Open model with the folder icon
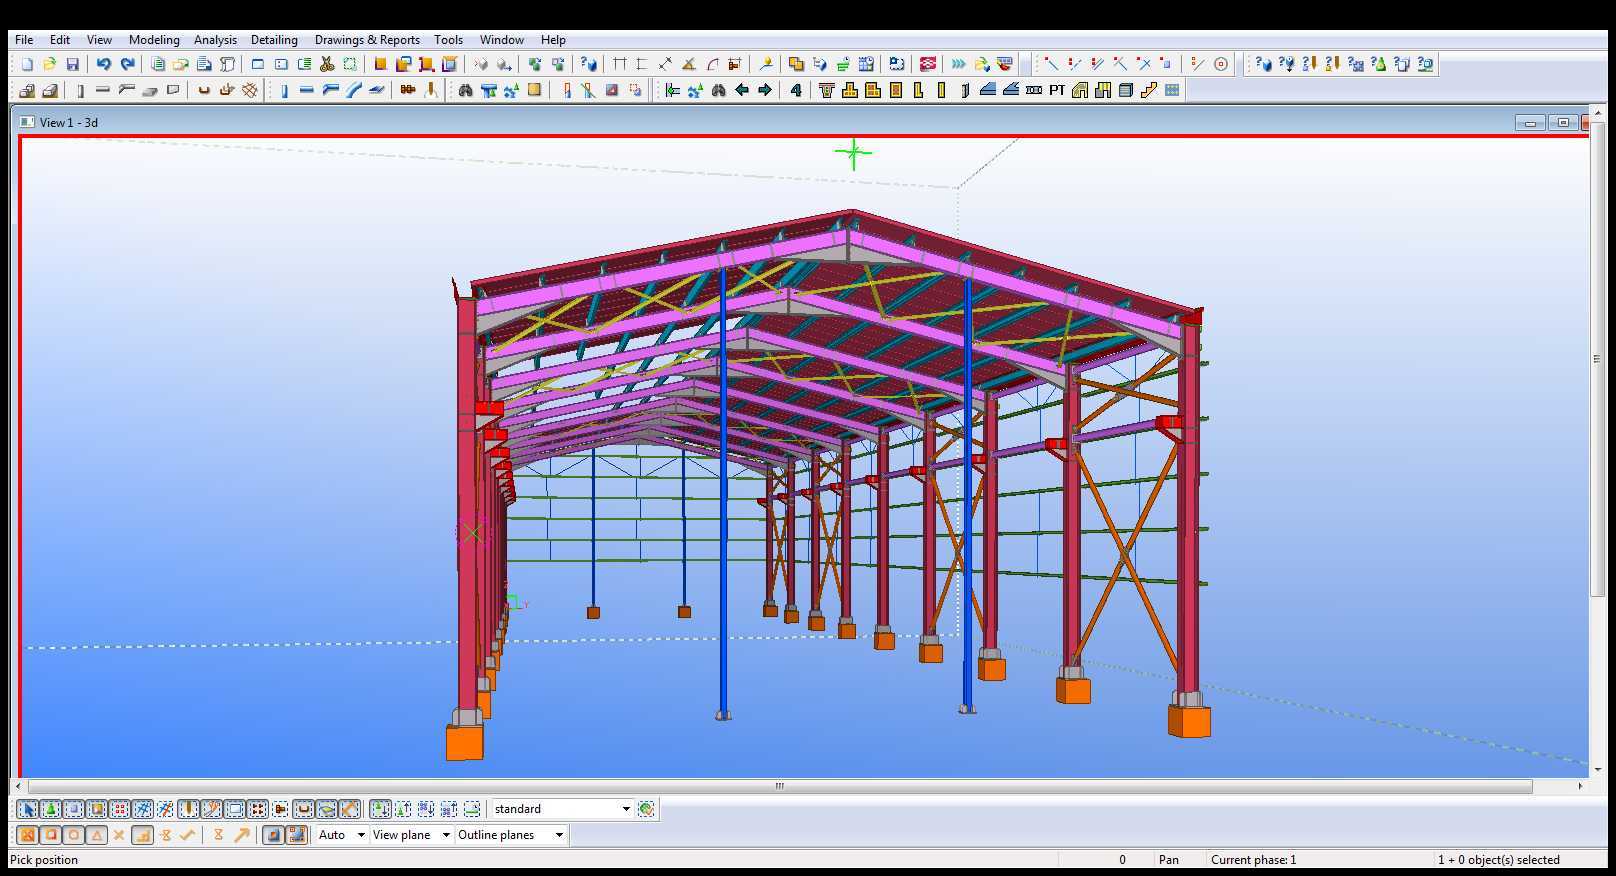Image resolution: width=1616 pixels, height=876 pixels. [49, 64]
